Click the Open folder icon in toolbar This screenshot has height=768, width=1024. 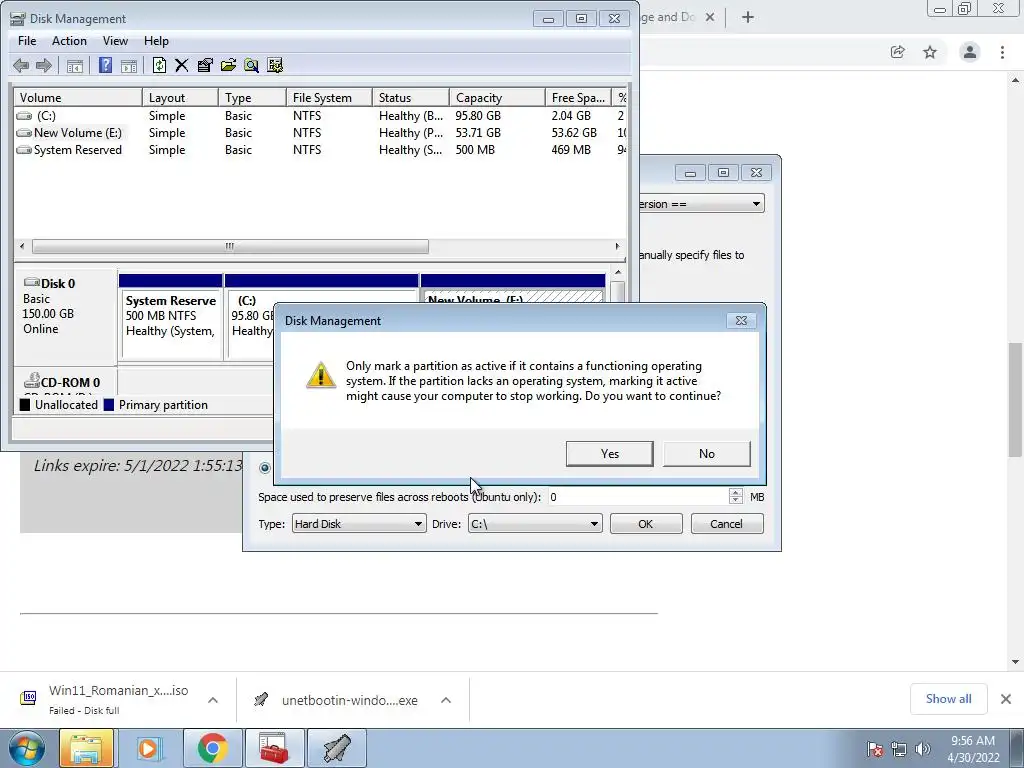pyautogui.click(x=228, y=65)
